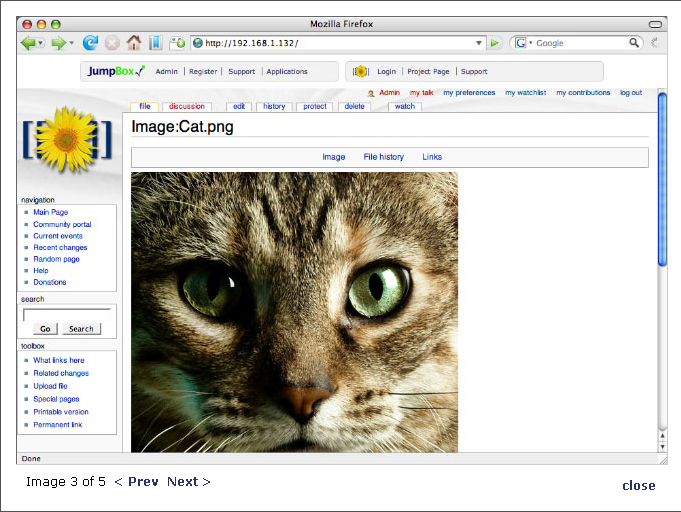Click the green Go arrow beside URL

point(494,43)
